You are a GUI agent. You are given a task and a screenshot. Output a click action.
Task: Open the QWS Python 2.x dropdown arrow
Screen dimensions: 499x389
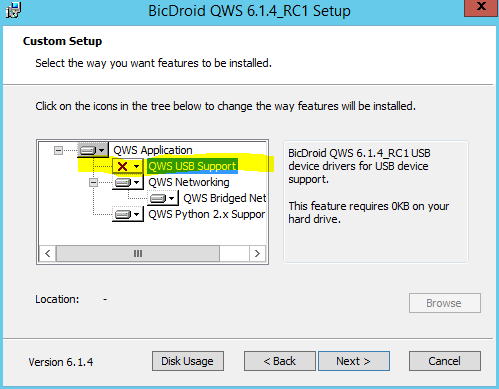point(136,215)
